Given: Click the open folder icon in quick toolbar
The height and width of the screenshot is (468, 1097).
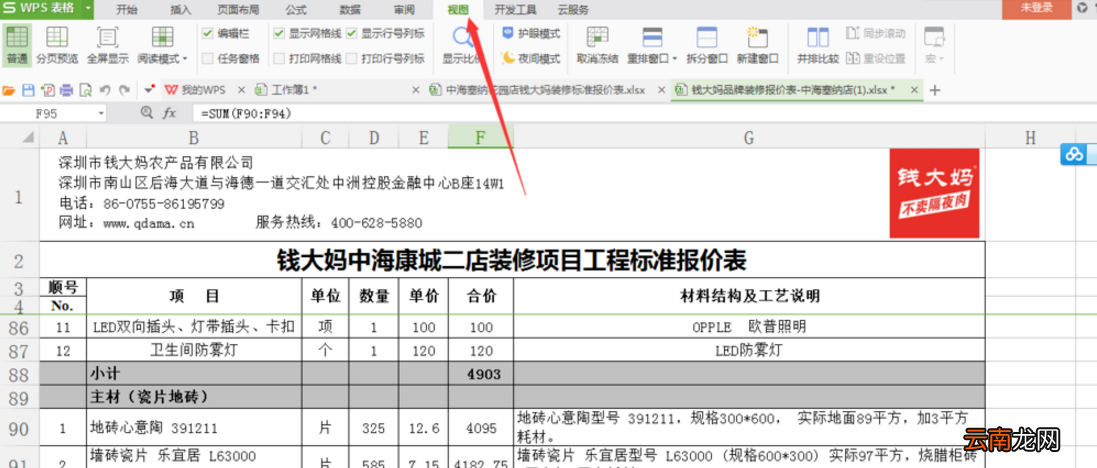Looking at the screenshot, I should coord(9,90).
